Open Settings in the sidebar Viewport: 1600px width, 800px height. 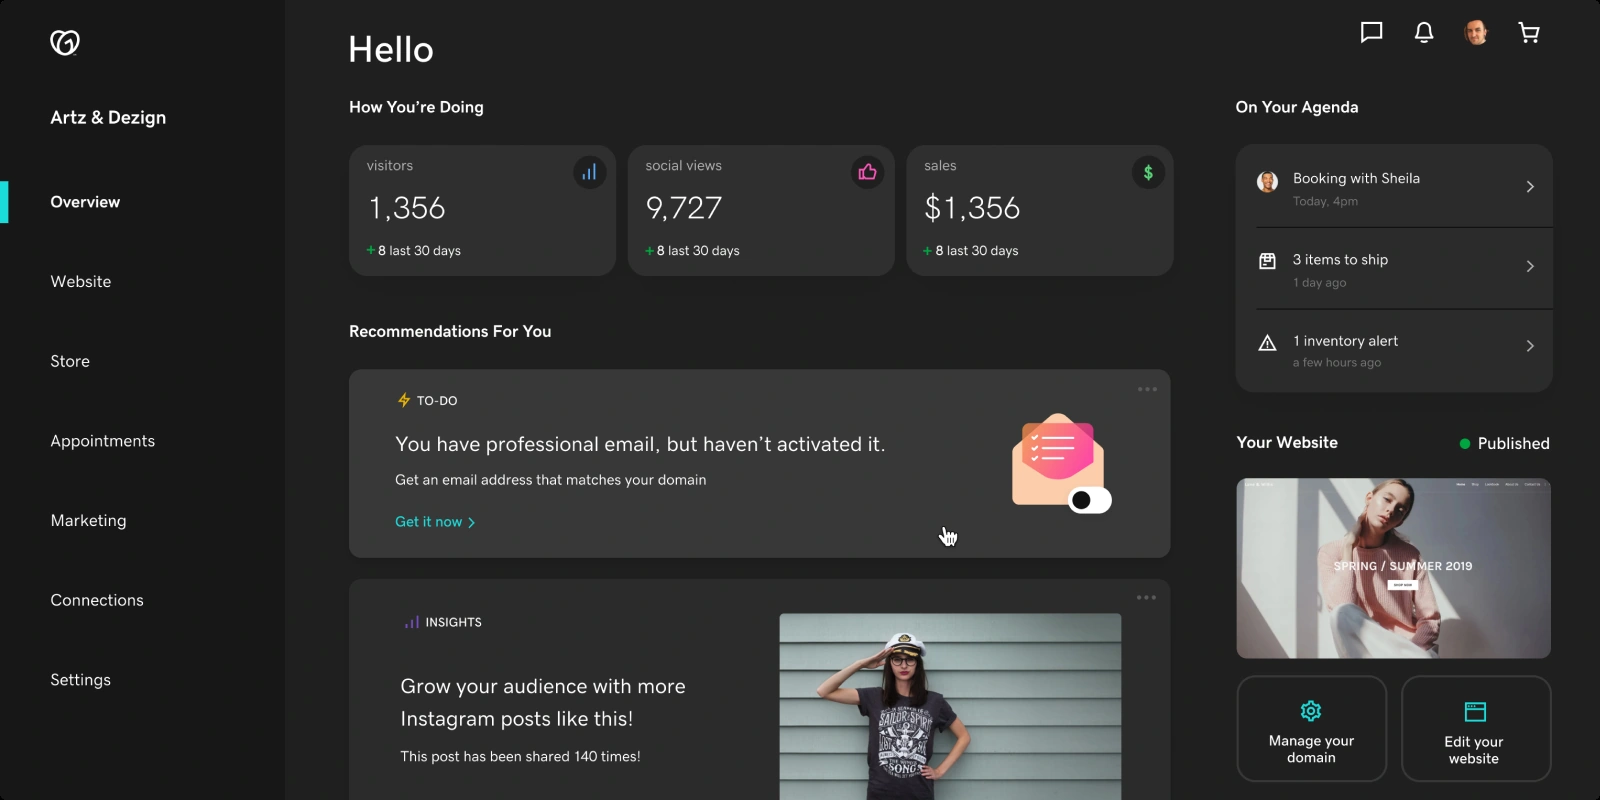tap(81, 680)
